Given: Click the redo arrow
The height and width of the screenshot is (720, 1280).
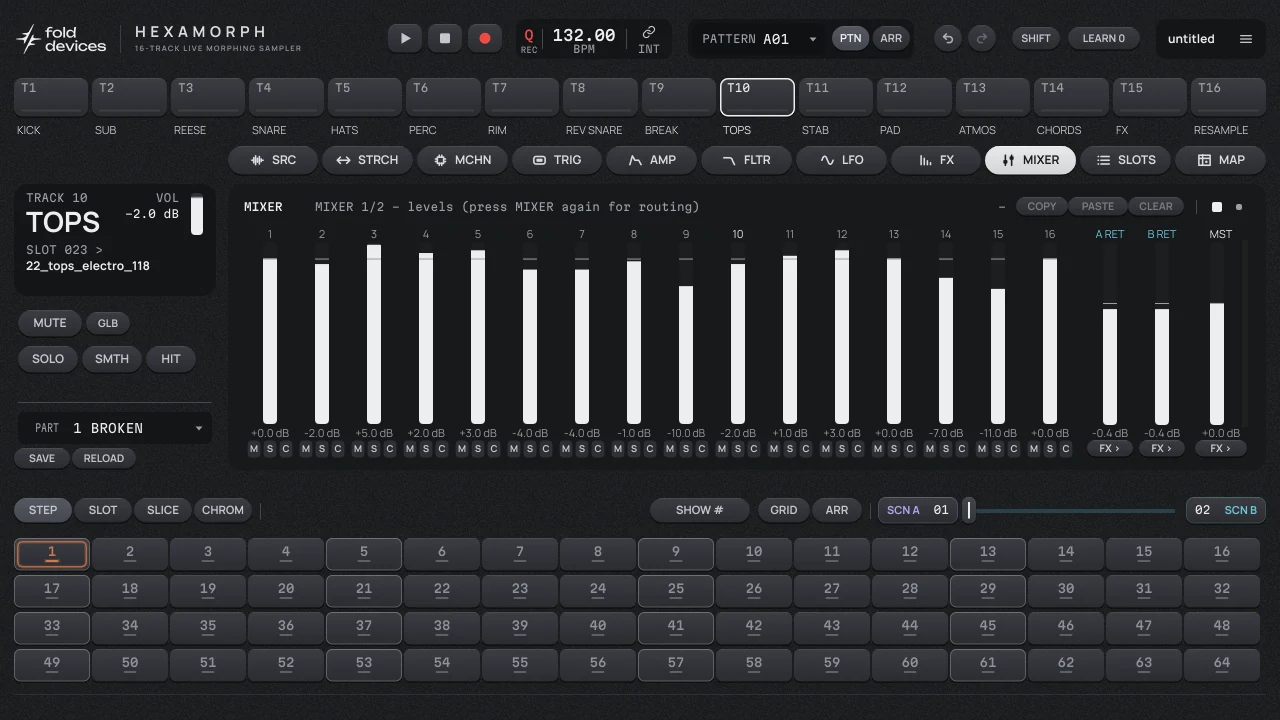Looking at the screenshot, I should [x=982, y=38].
